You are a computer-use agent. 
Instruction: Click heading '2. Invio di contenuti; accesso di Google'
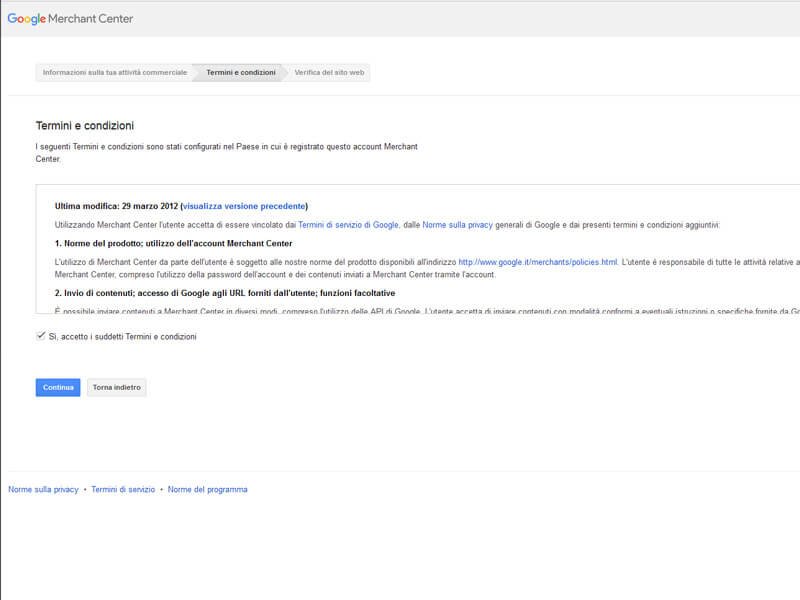225,293
